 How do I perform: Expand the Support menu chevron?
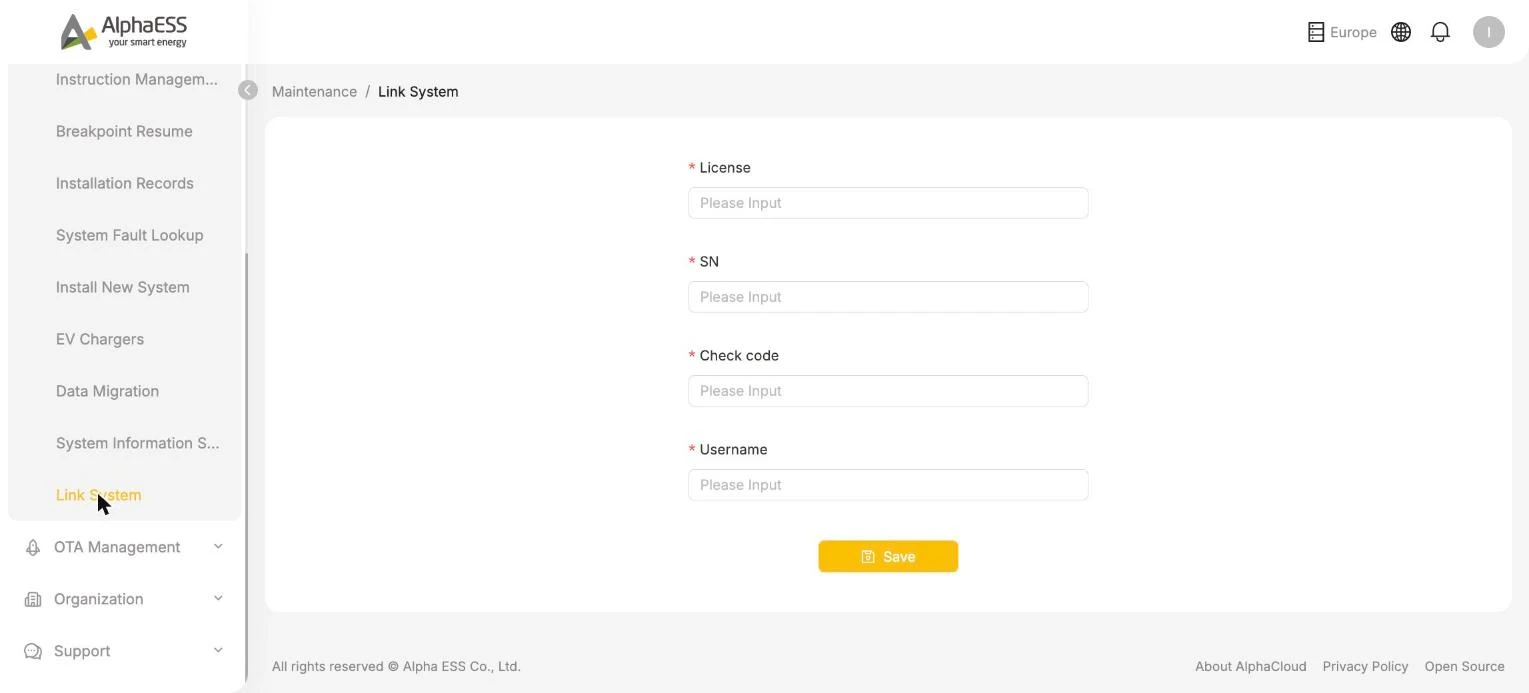tap(218, 650)
